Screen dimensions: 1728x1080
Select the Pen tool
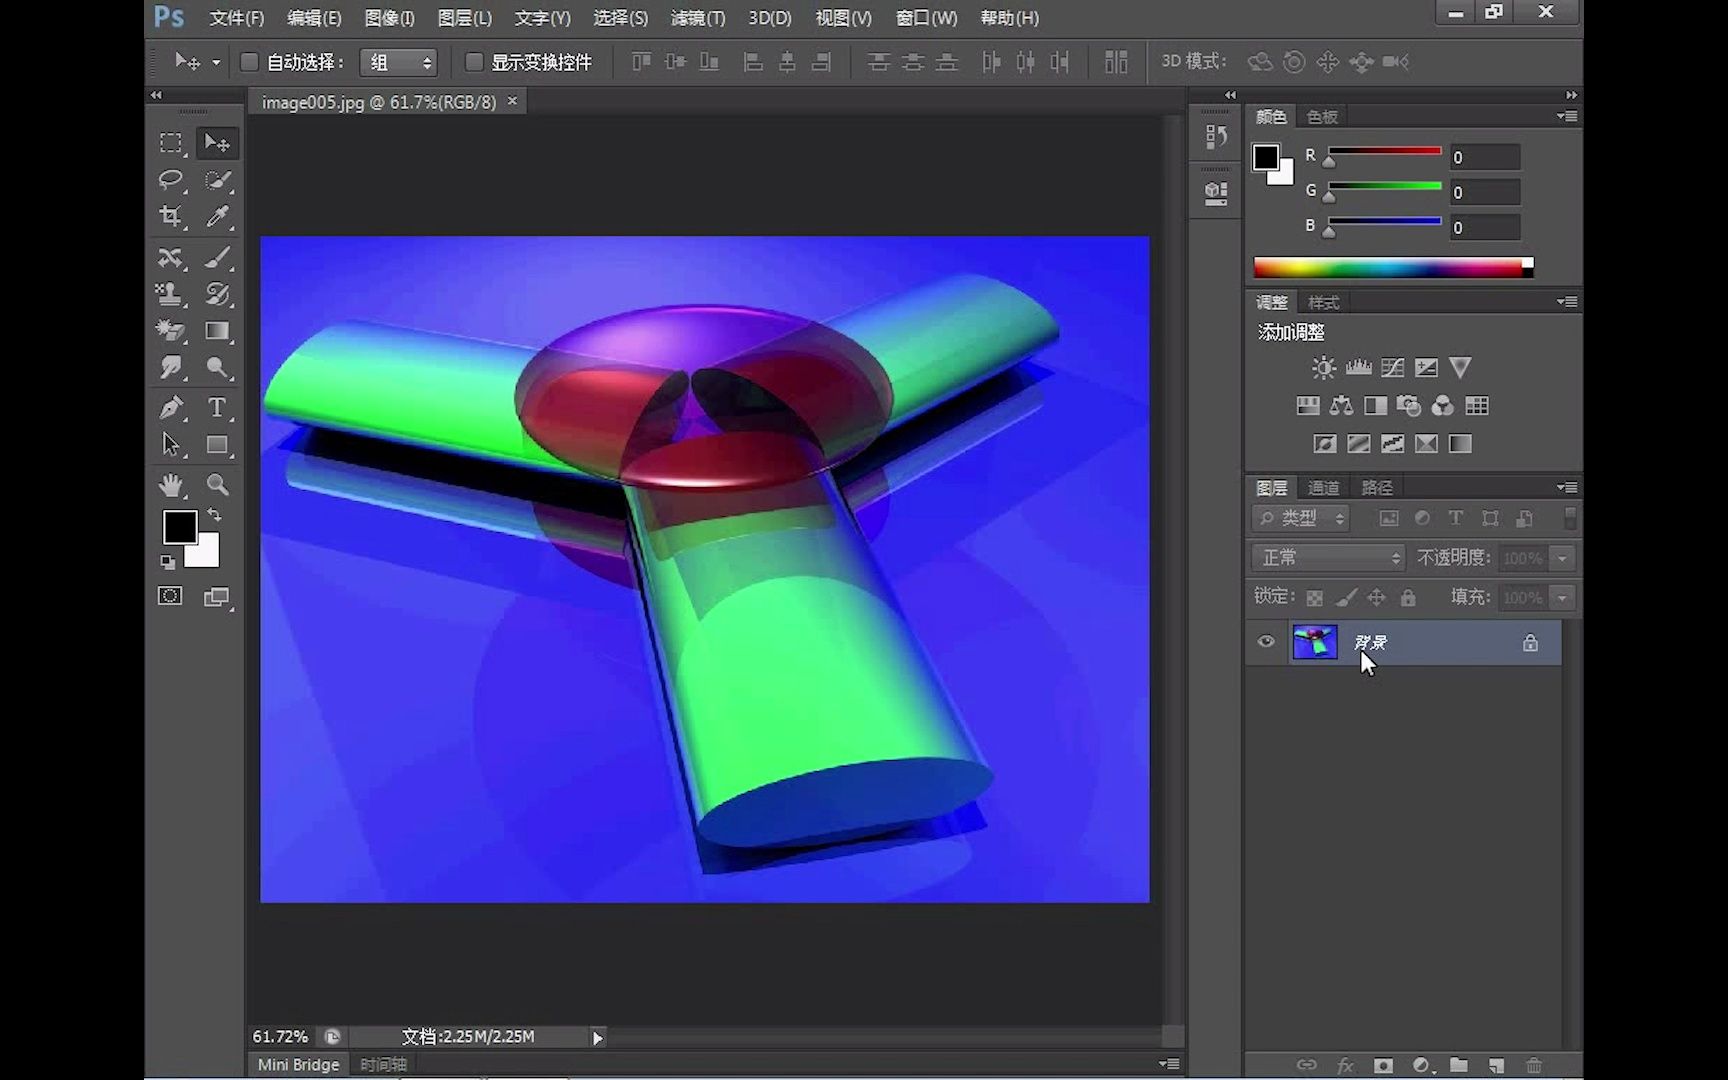click(171, 407)
